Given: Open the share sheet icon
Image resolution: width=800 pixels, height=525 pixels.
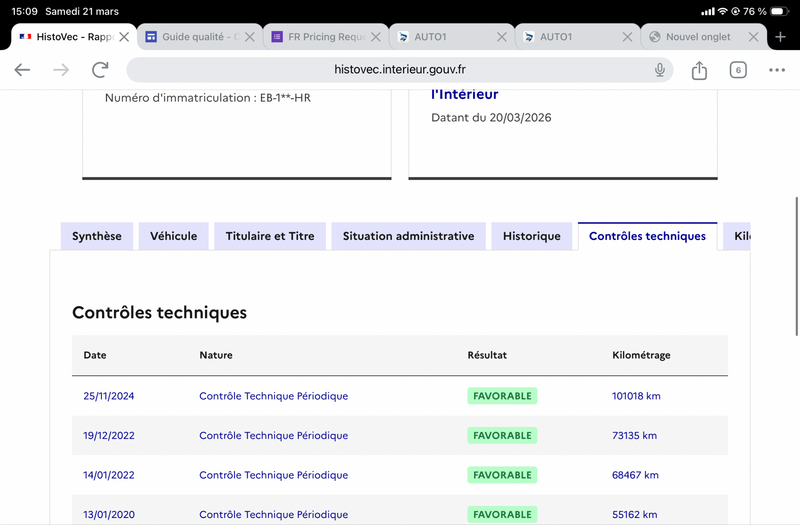Looking at the screenshot, I should (699, 70).
